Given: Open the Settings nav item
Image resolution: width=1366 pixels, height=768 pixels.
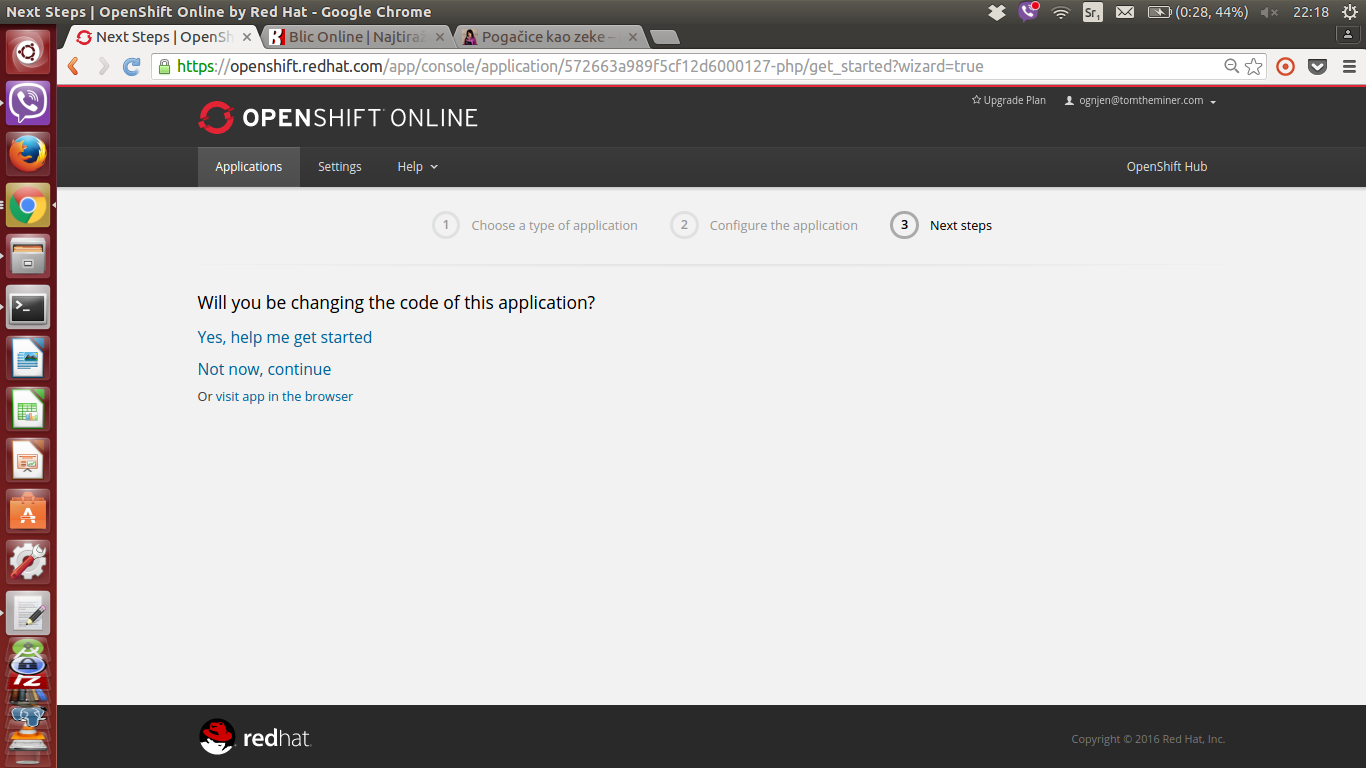Looking at the screenshot, I should [x=340, y=167].
